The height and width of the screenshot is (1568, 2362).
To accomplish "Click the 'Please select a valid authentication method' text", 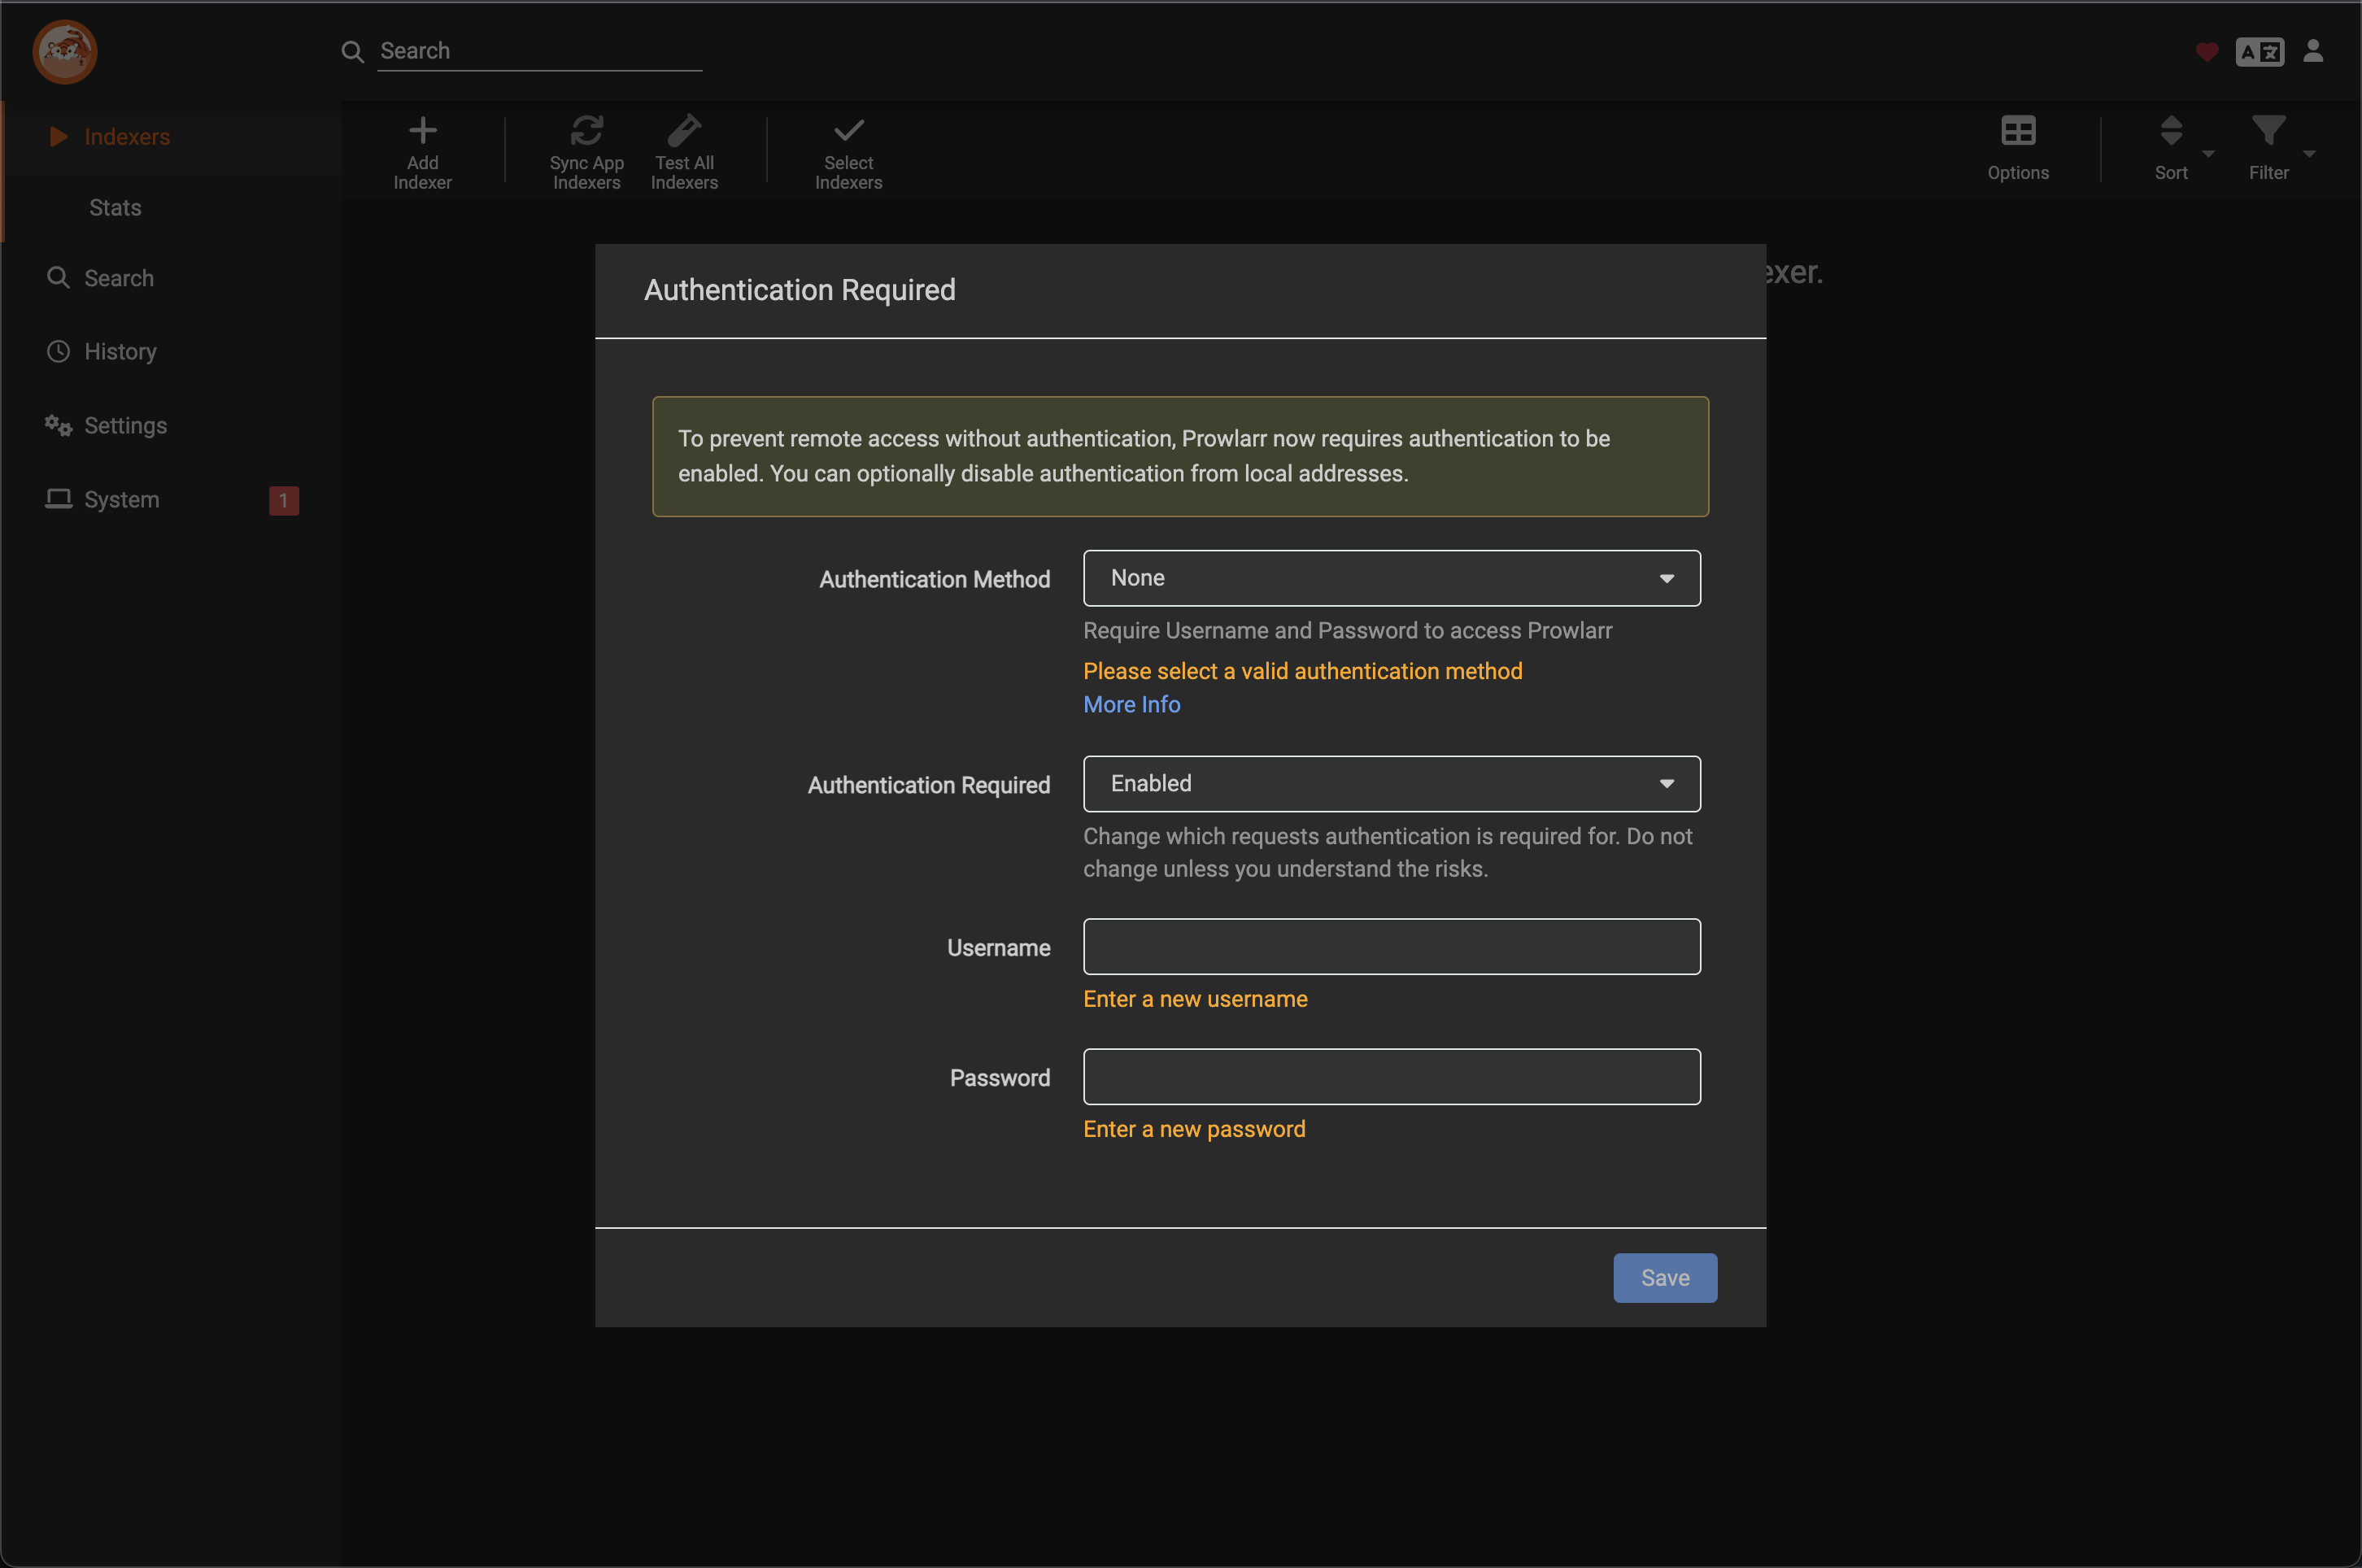I will click(1303, 672).
